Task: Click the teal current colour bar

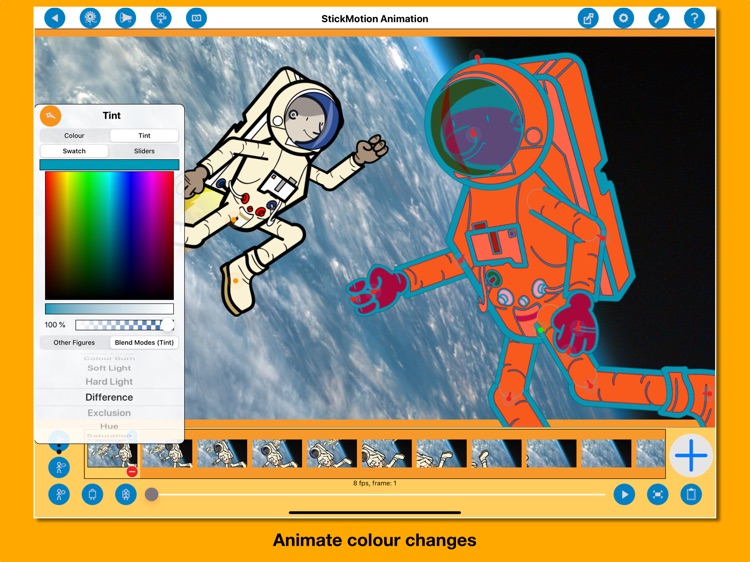Action: tap(109, 165)
